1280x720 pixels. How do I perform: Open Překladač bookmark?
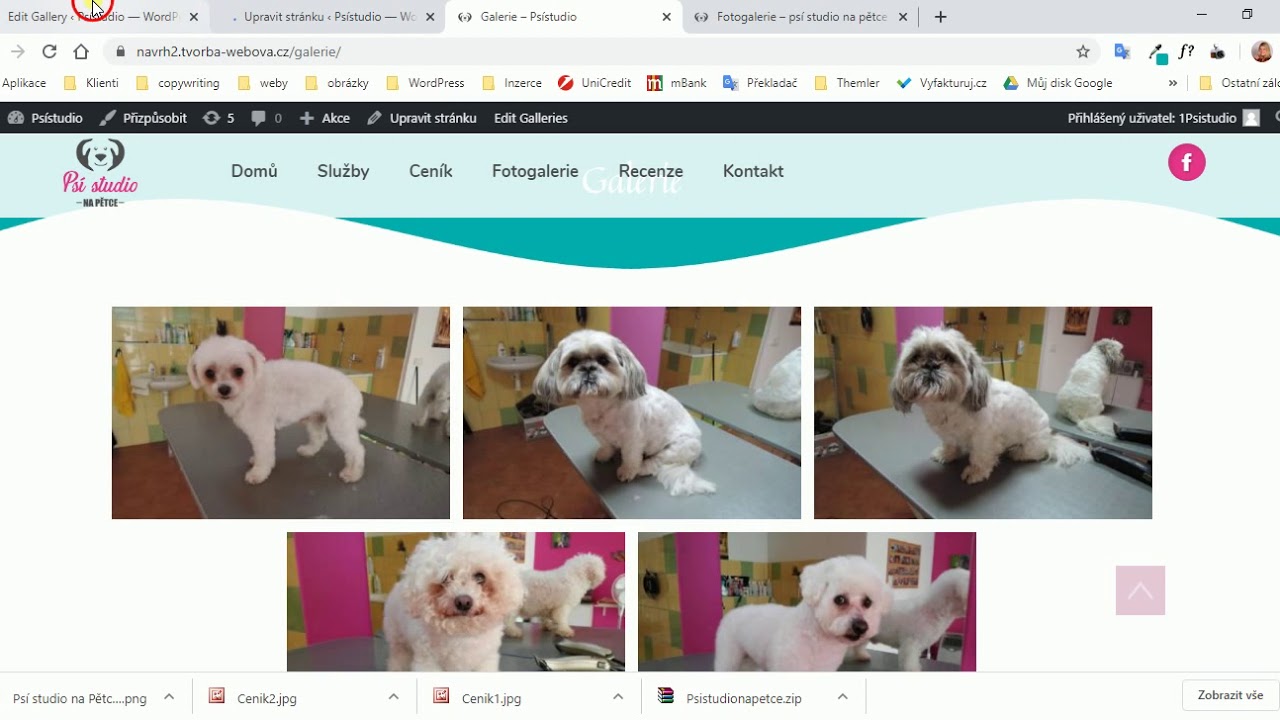(x=760, y=83)
